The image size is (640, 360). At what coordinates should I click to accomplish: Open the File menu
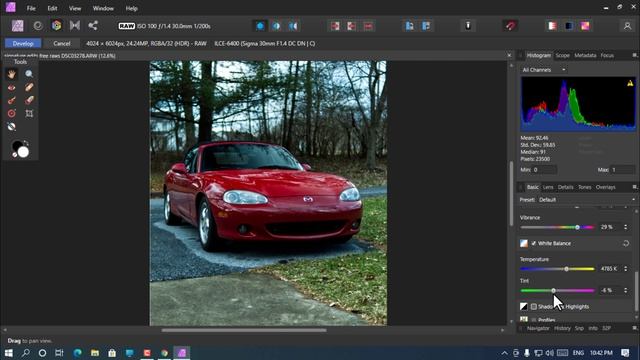pyautogui.click(x=31, y=8)
